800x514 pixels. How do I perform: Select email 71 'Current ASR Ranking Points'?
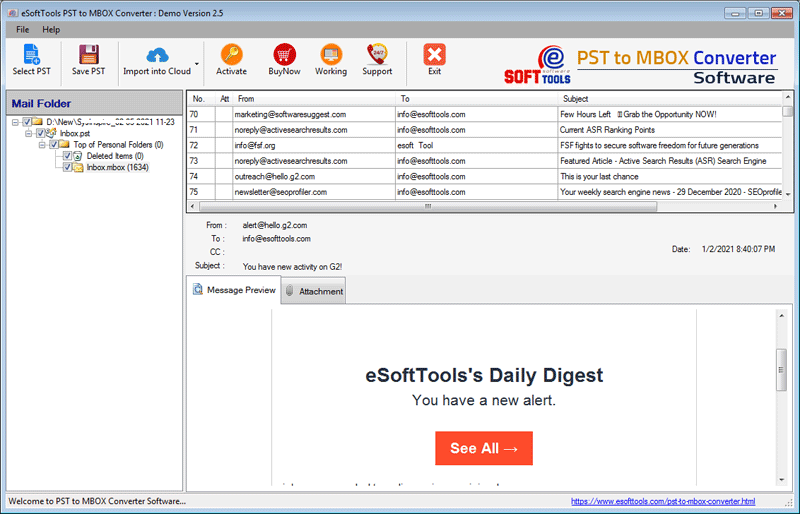[x=484, y=130]
